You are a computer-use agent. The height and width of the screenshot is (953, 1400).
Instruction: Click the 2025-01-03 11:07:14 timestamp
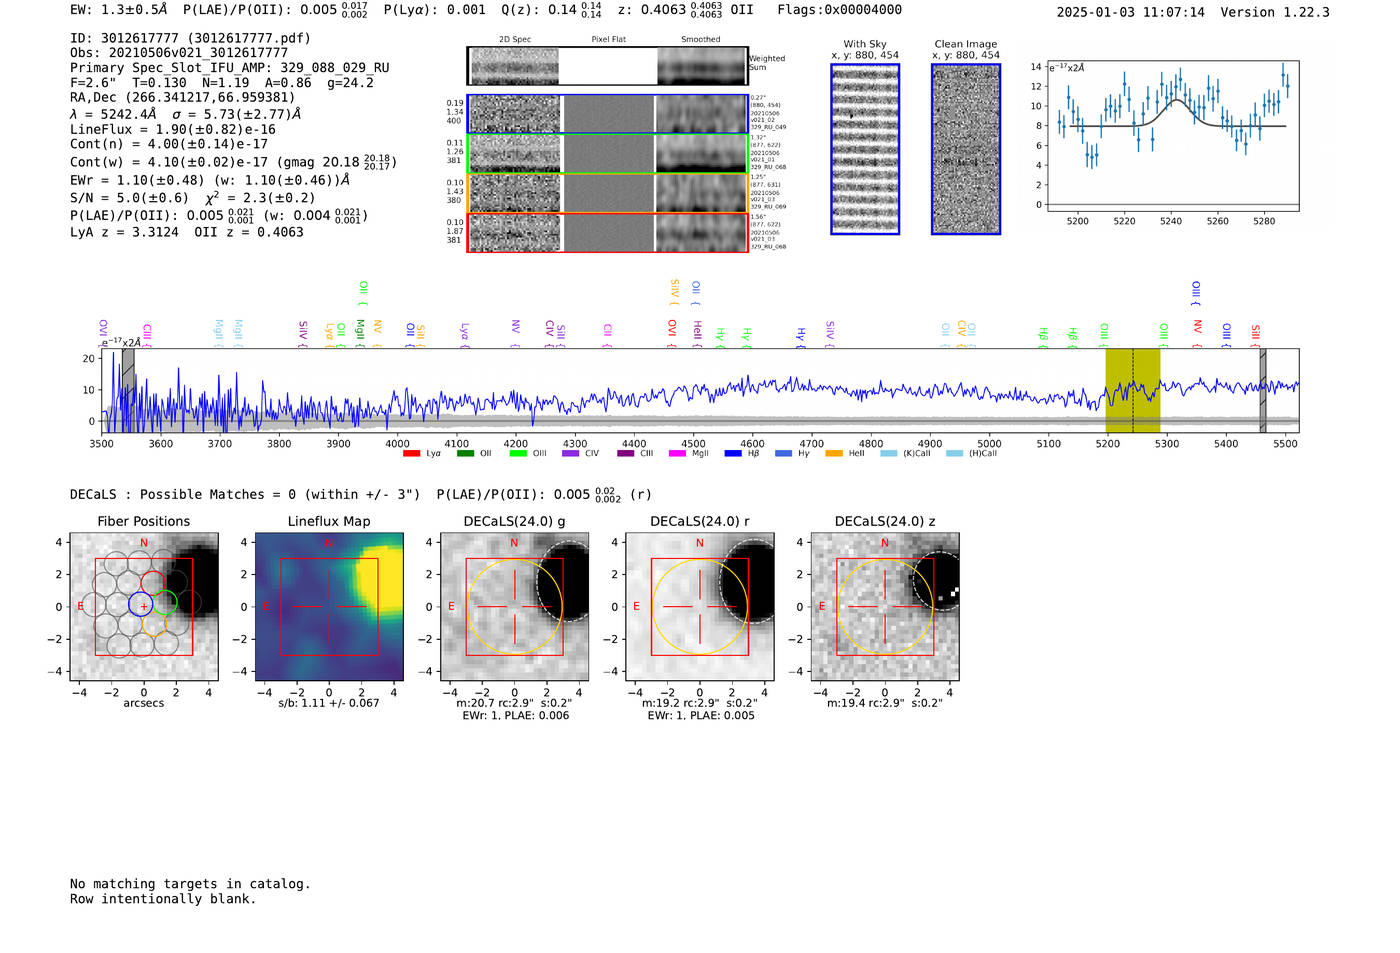coord(1131,12)
